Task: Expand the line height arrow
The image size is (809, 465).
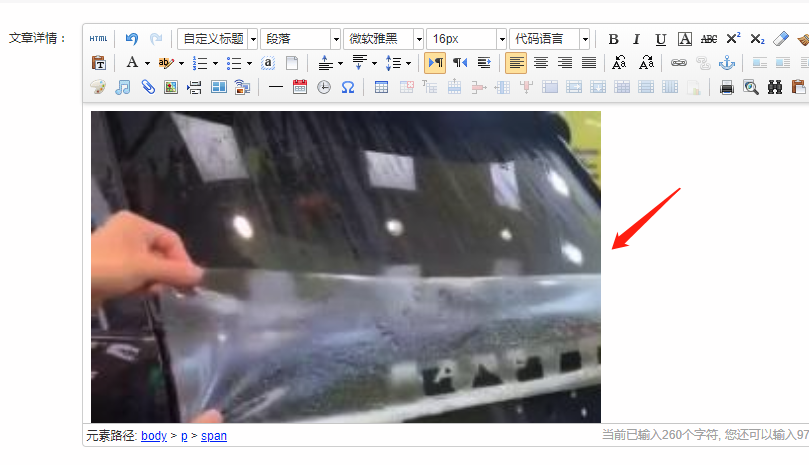Action: (x=408, y=63)
